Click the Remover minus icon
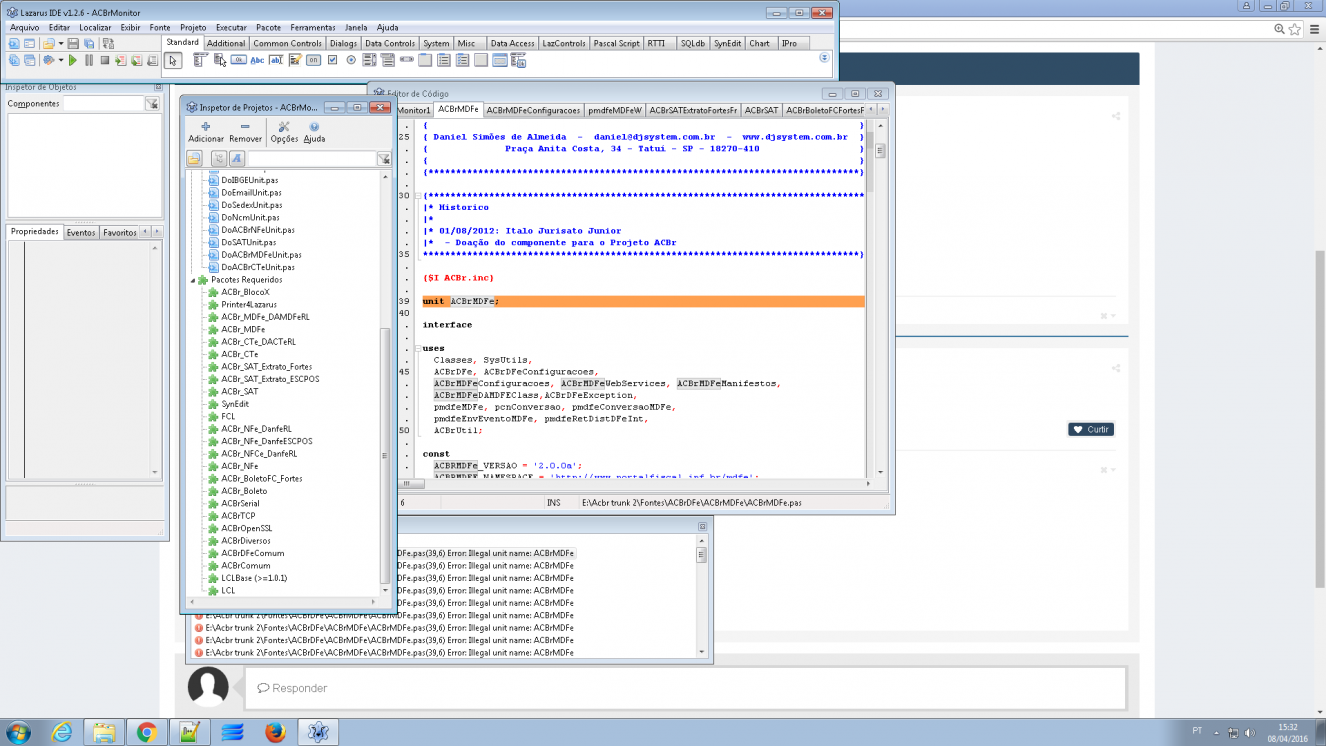Screen dimensions: 1326x746 pos(245,127)
